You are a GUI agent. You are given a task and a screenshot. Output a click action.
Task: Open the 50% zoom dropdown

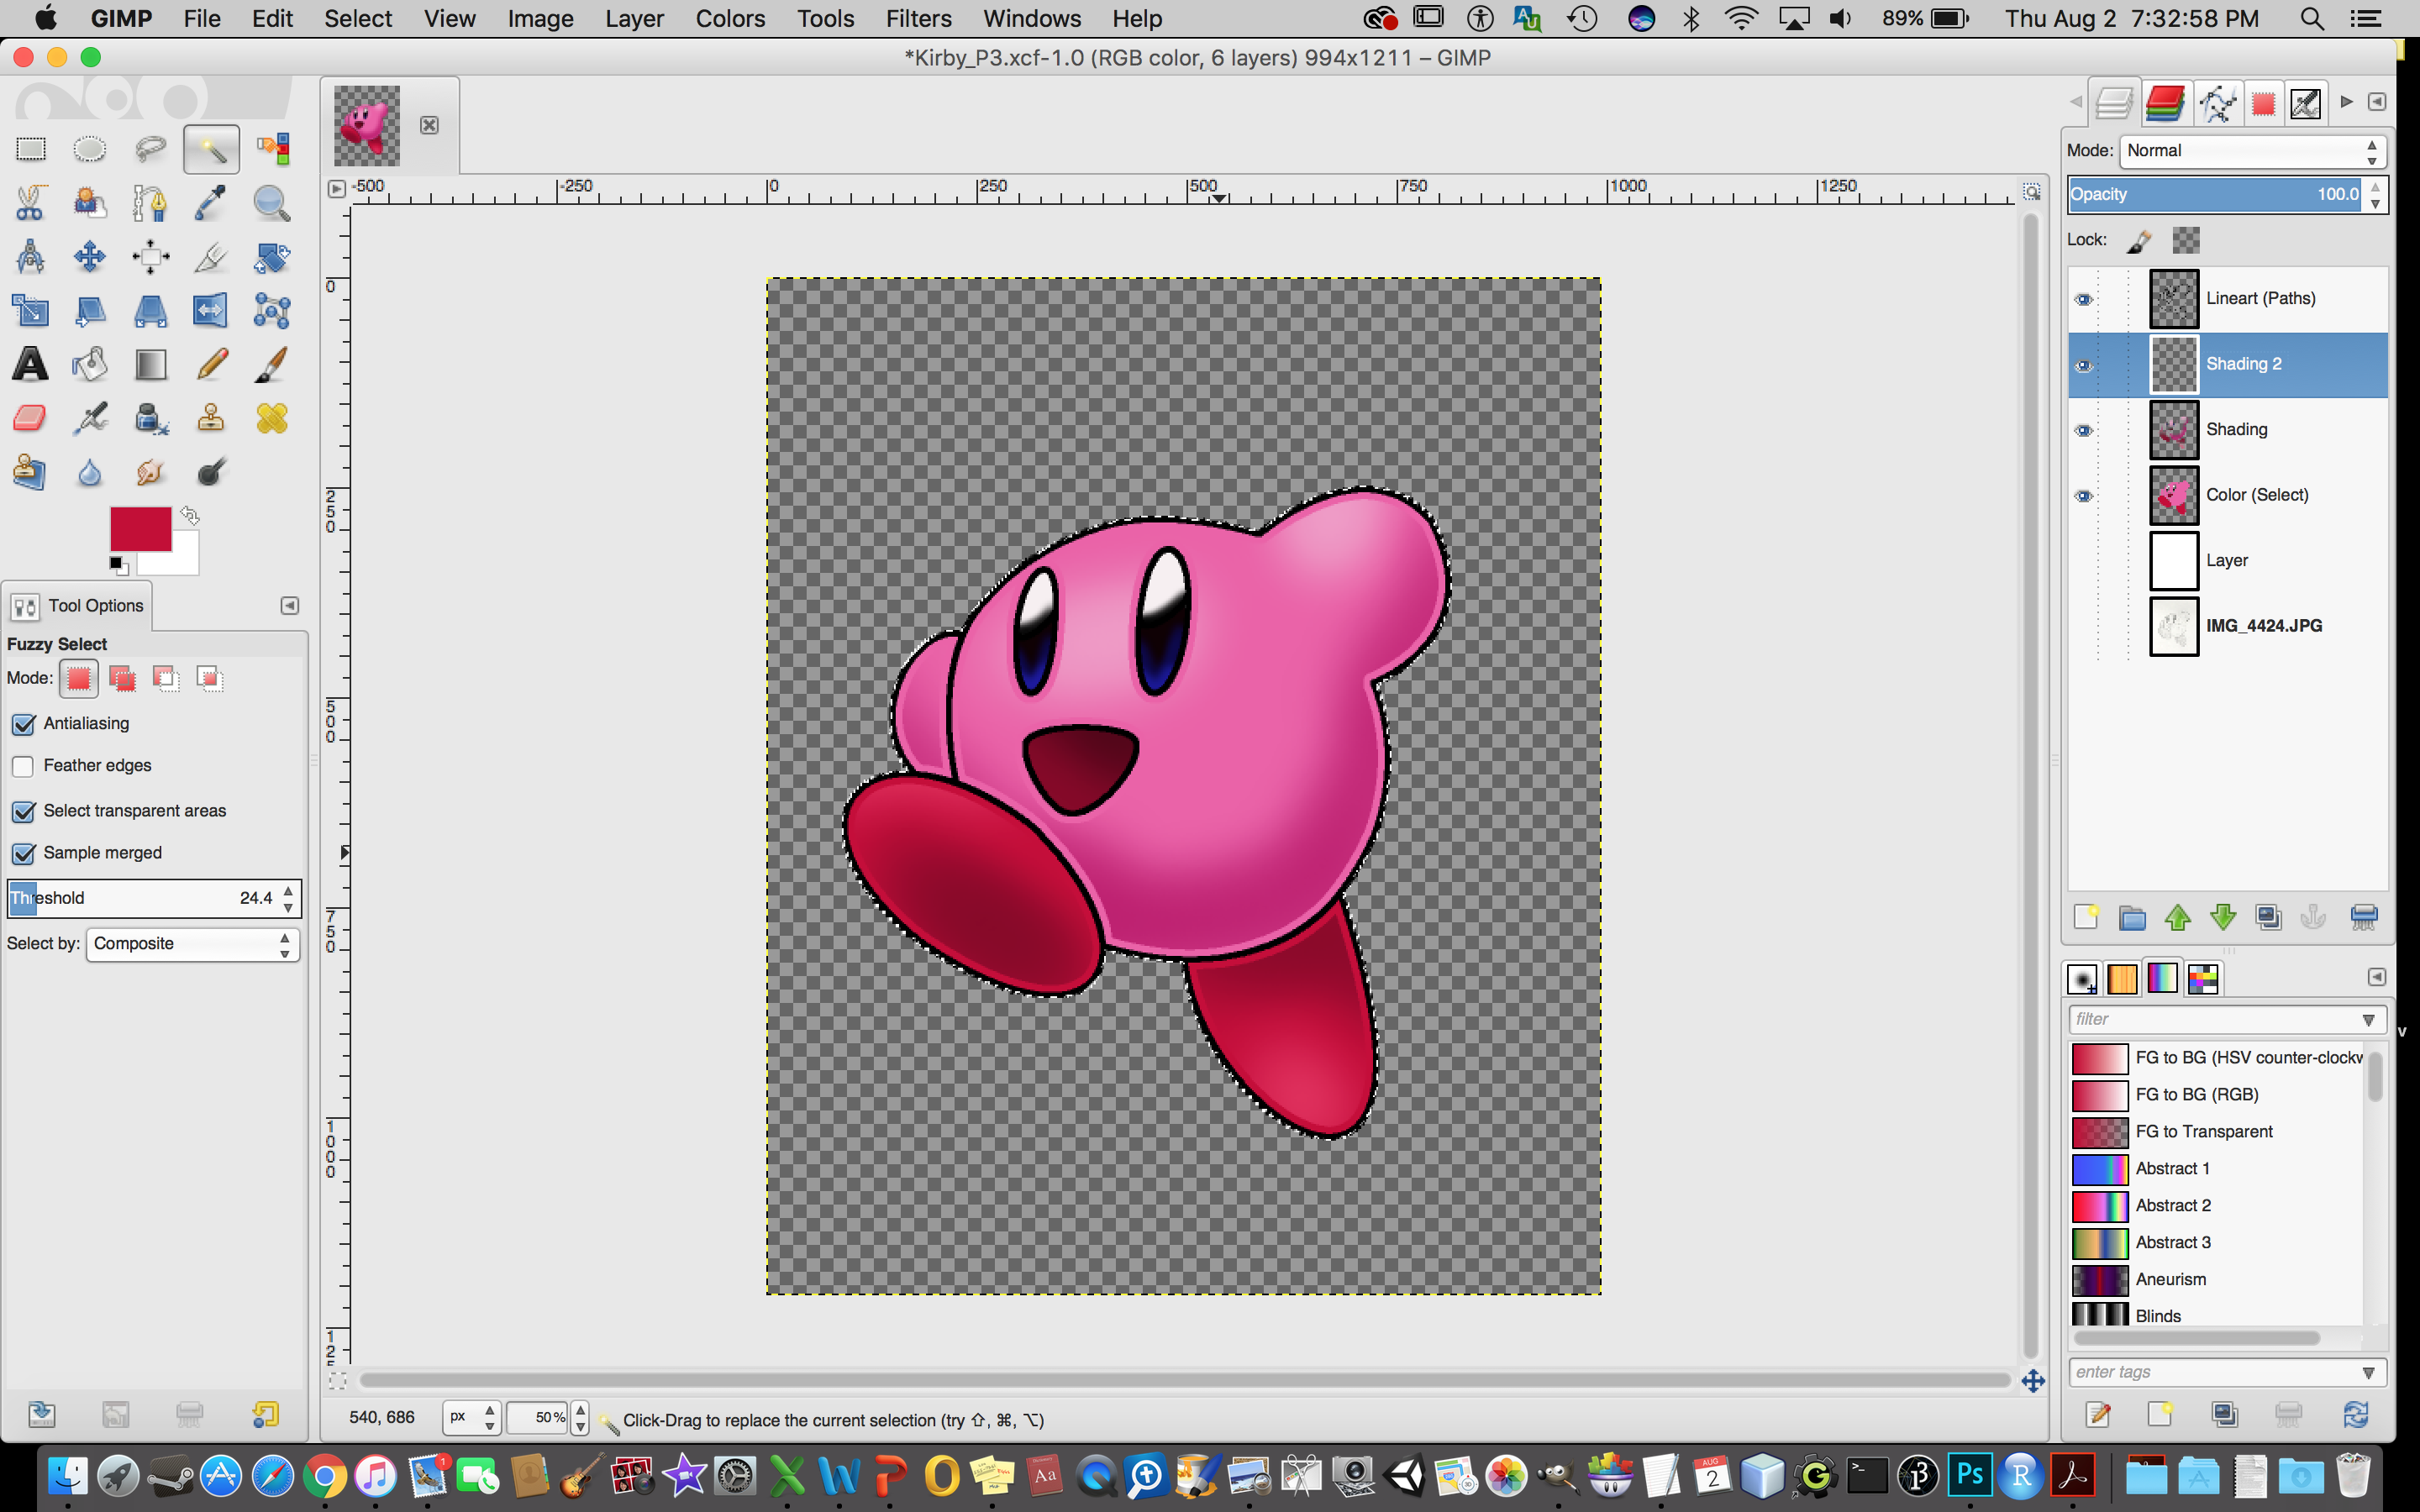click(579, 1417)
